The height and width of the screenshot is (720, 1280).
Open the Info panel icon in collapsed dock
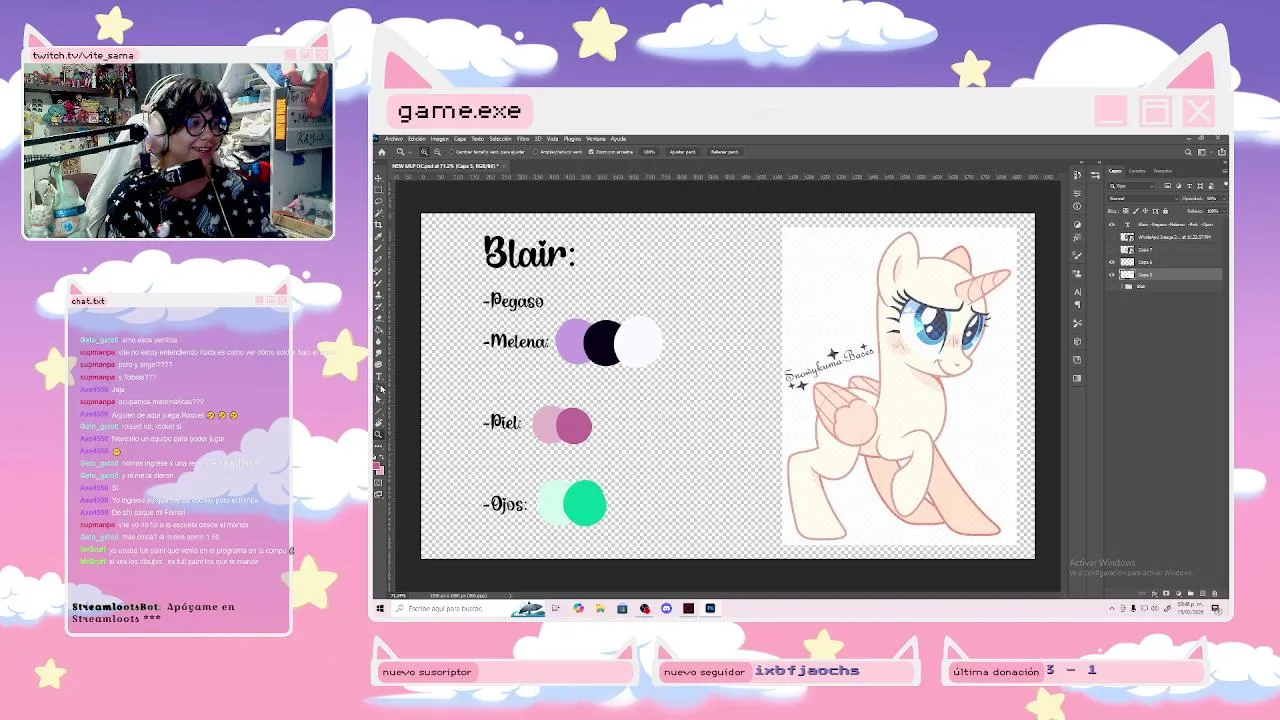click(x=1077, y=206)
